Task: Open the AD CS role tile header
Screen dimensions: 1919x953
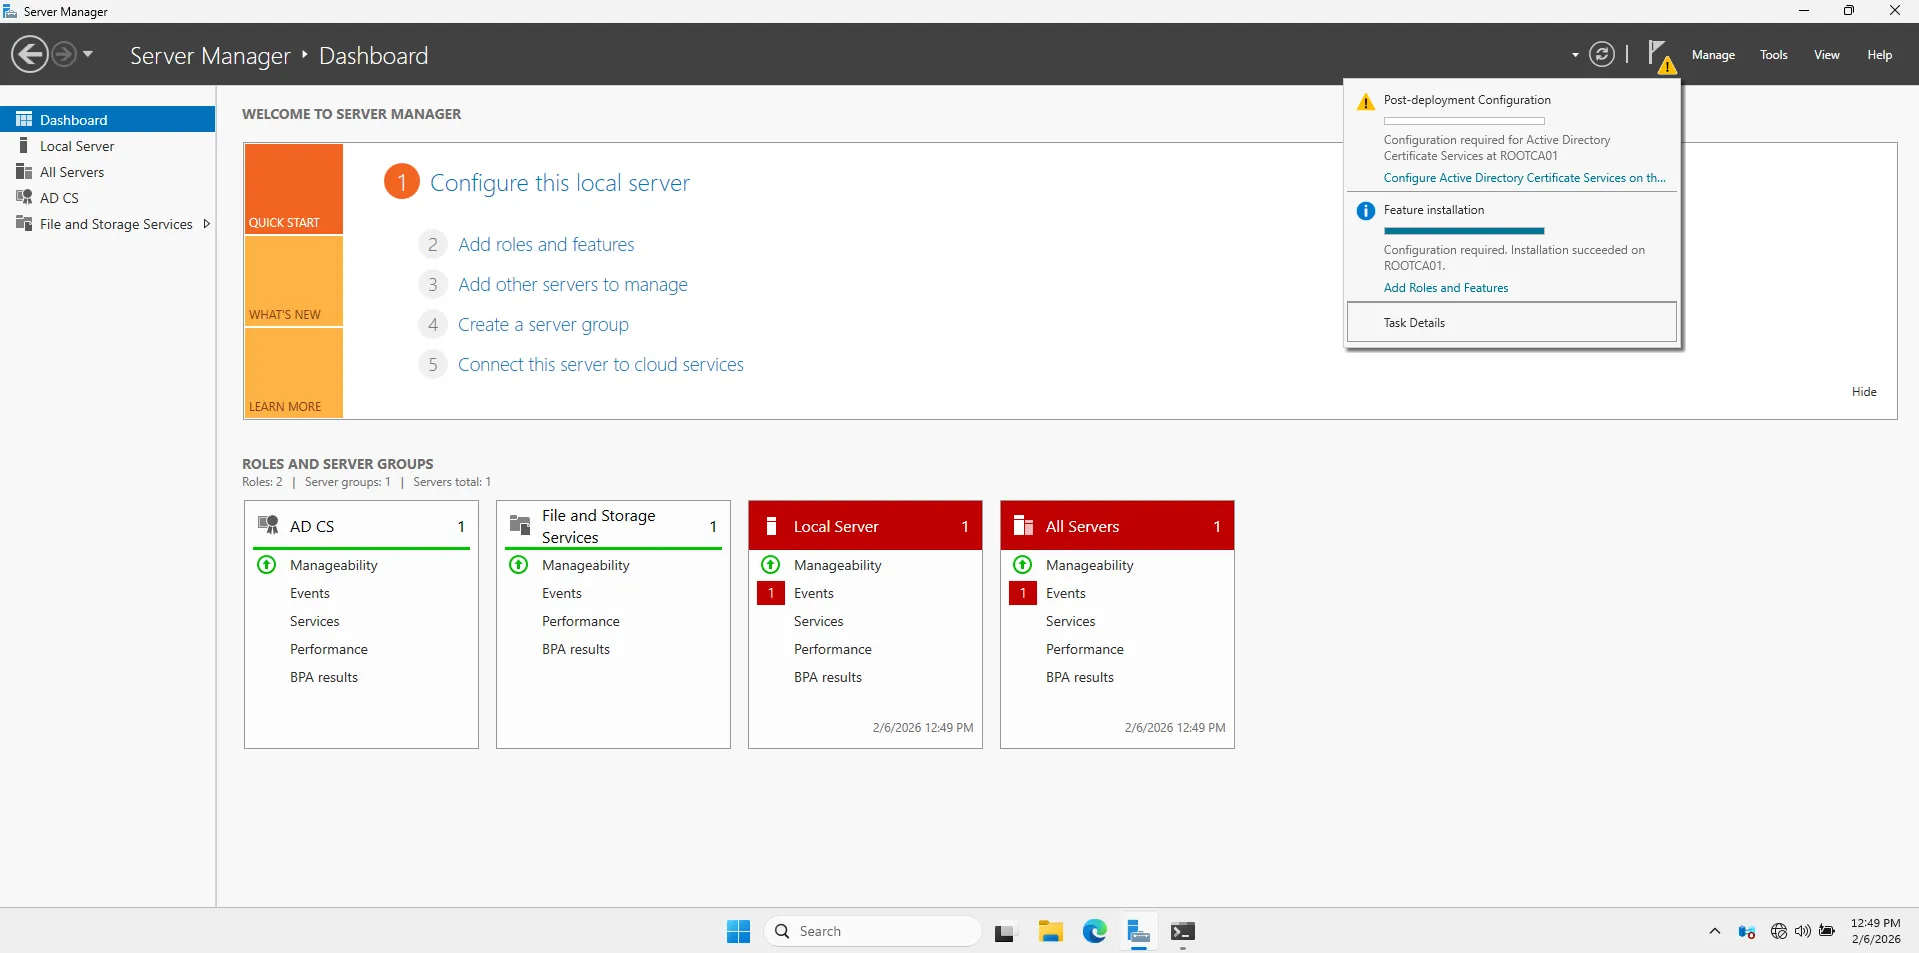Action: tap(361, 526)
